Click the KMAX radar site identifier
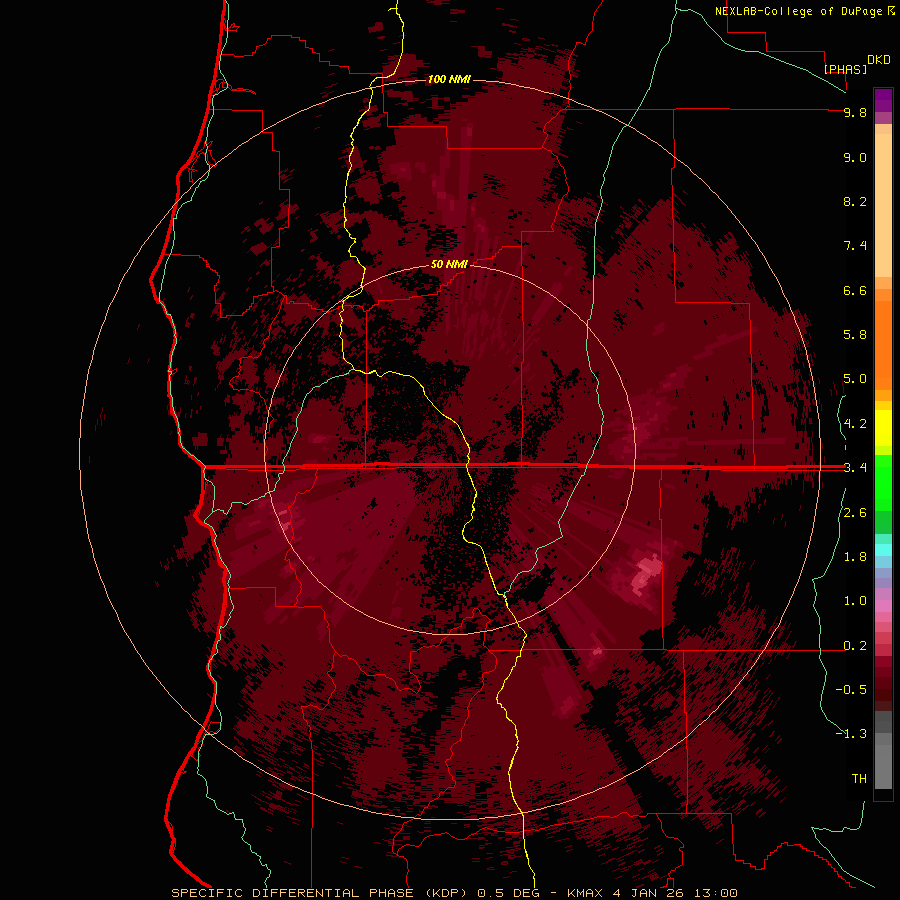900x900 pixels. [x=587, y=893]
